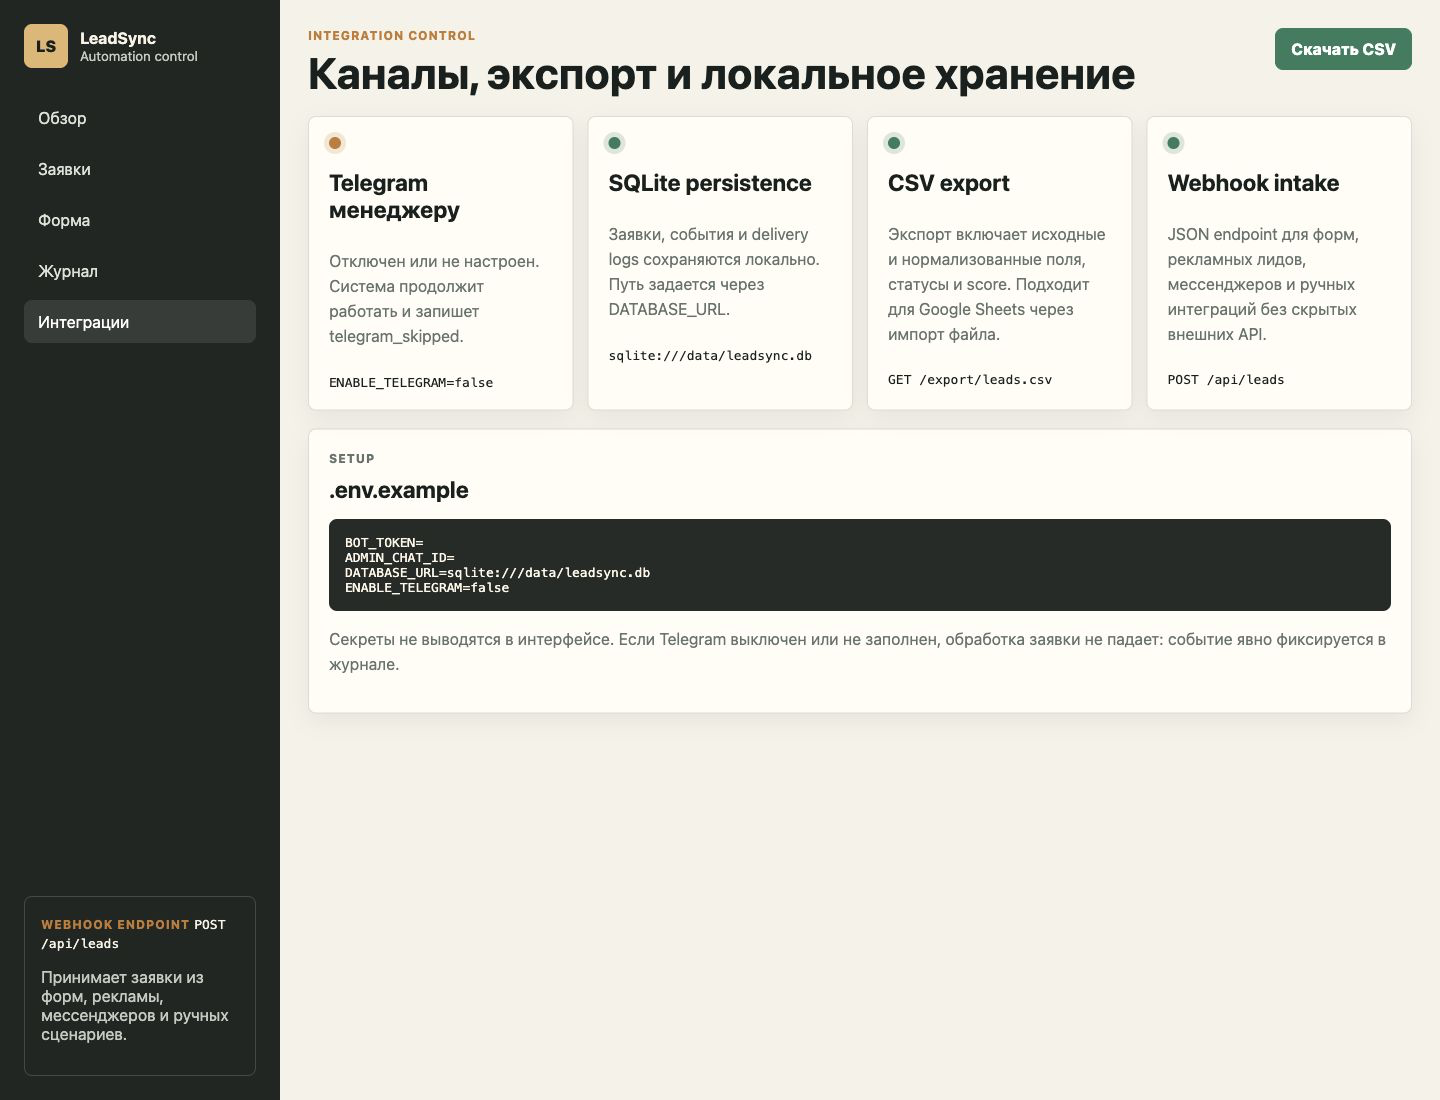Screen dimensions: 1440x1100
Task: Click Telegram description Отключен или не настроен
Action: 435,299
